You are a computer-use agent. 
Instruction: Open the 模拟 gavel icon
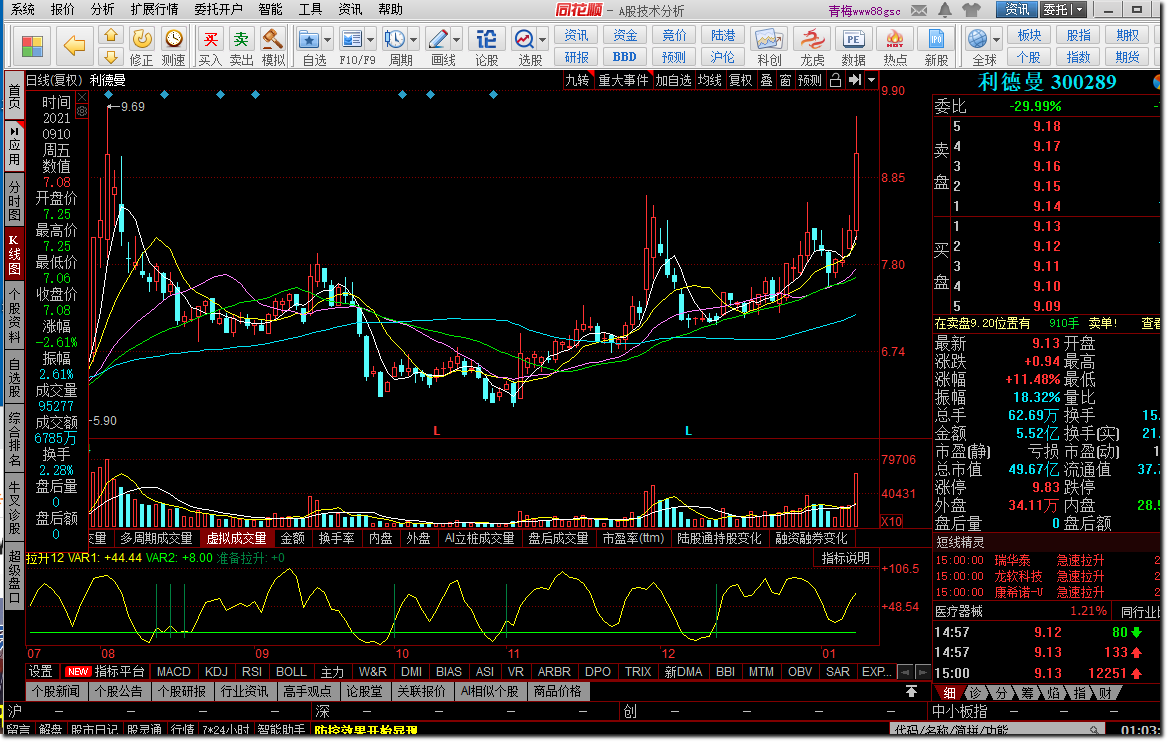273,39
